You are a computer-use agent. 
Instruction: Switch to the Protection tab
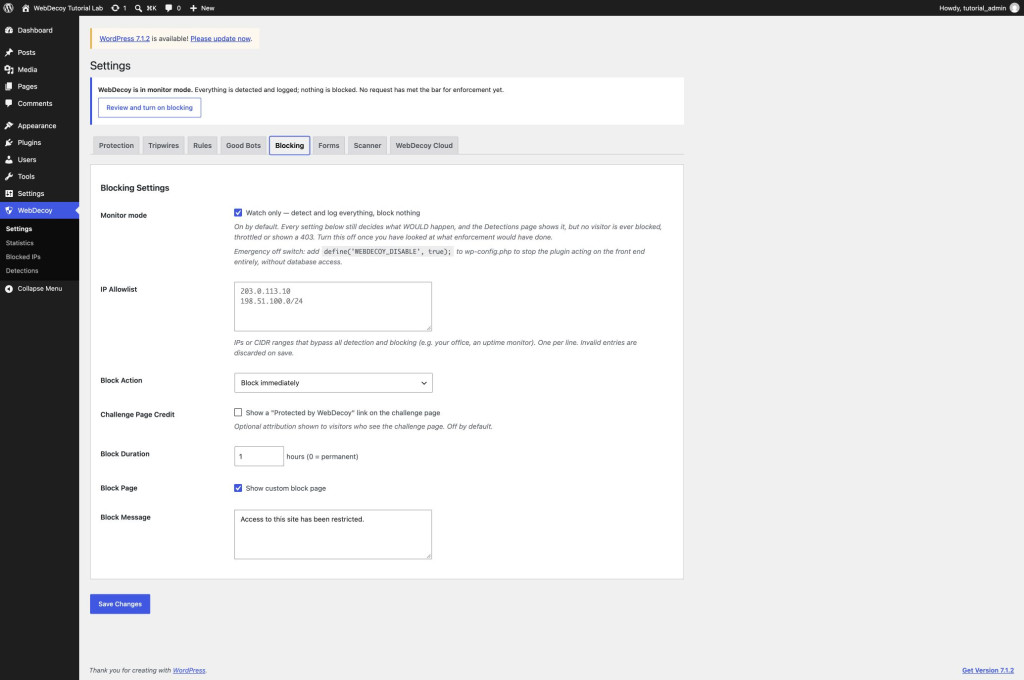click(116, 146)
